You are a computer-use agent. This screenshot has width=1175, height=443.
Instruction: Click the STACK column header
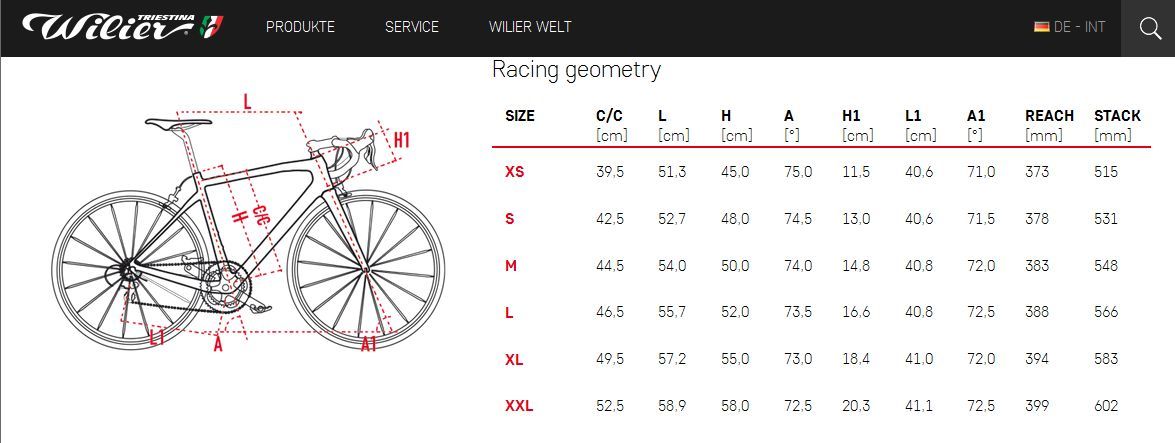tap(1117, 116)
